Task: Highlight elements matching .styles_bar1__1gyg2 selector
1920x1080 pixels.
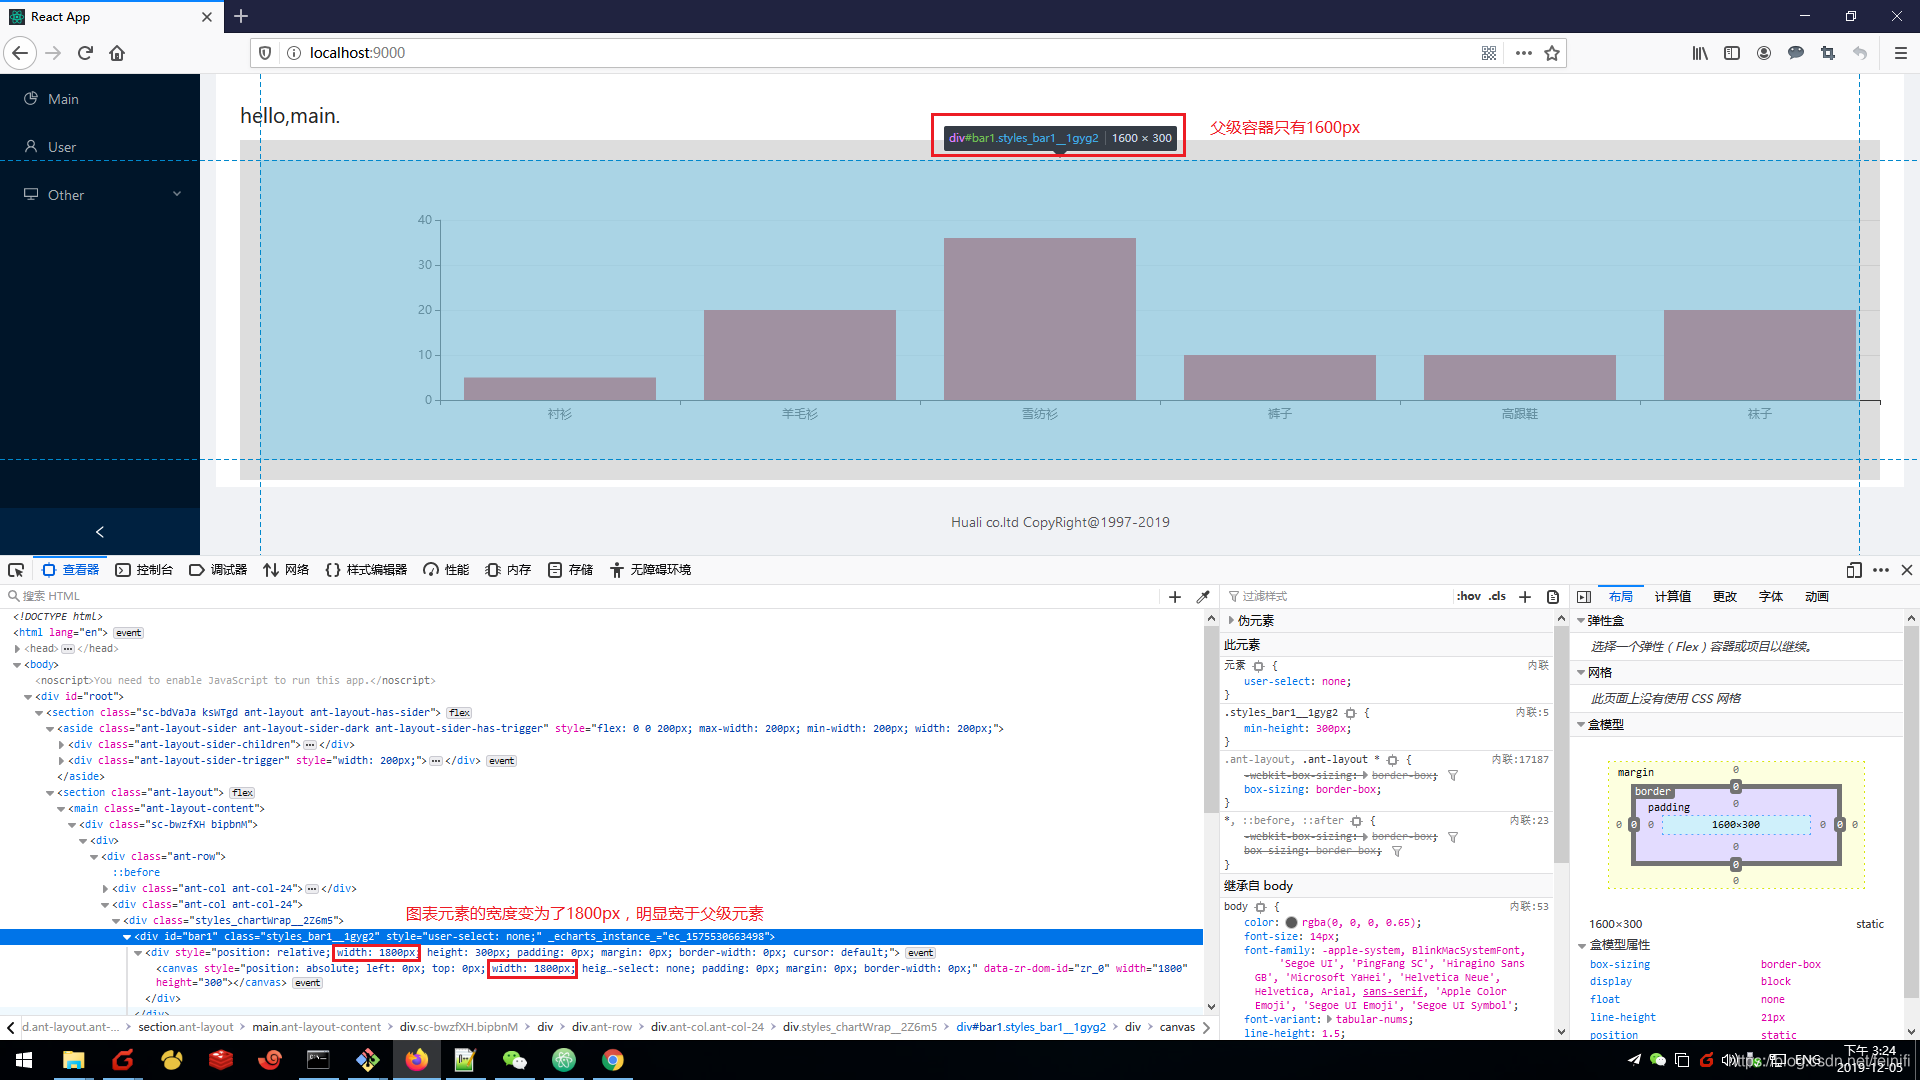Action: point(1350,713)
